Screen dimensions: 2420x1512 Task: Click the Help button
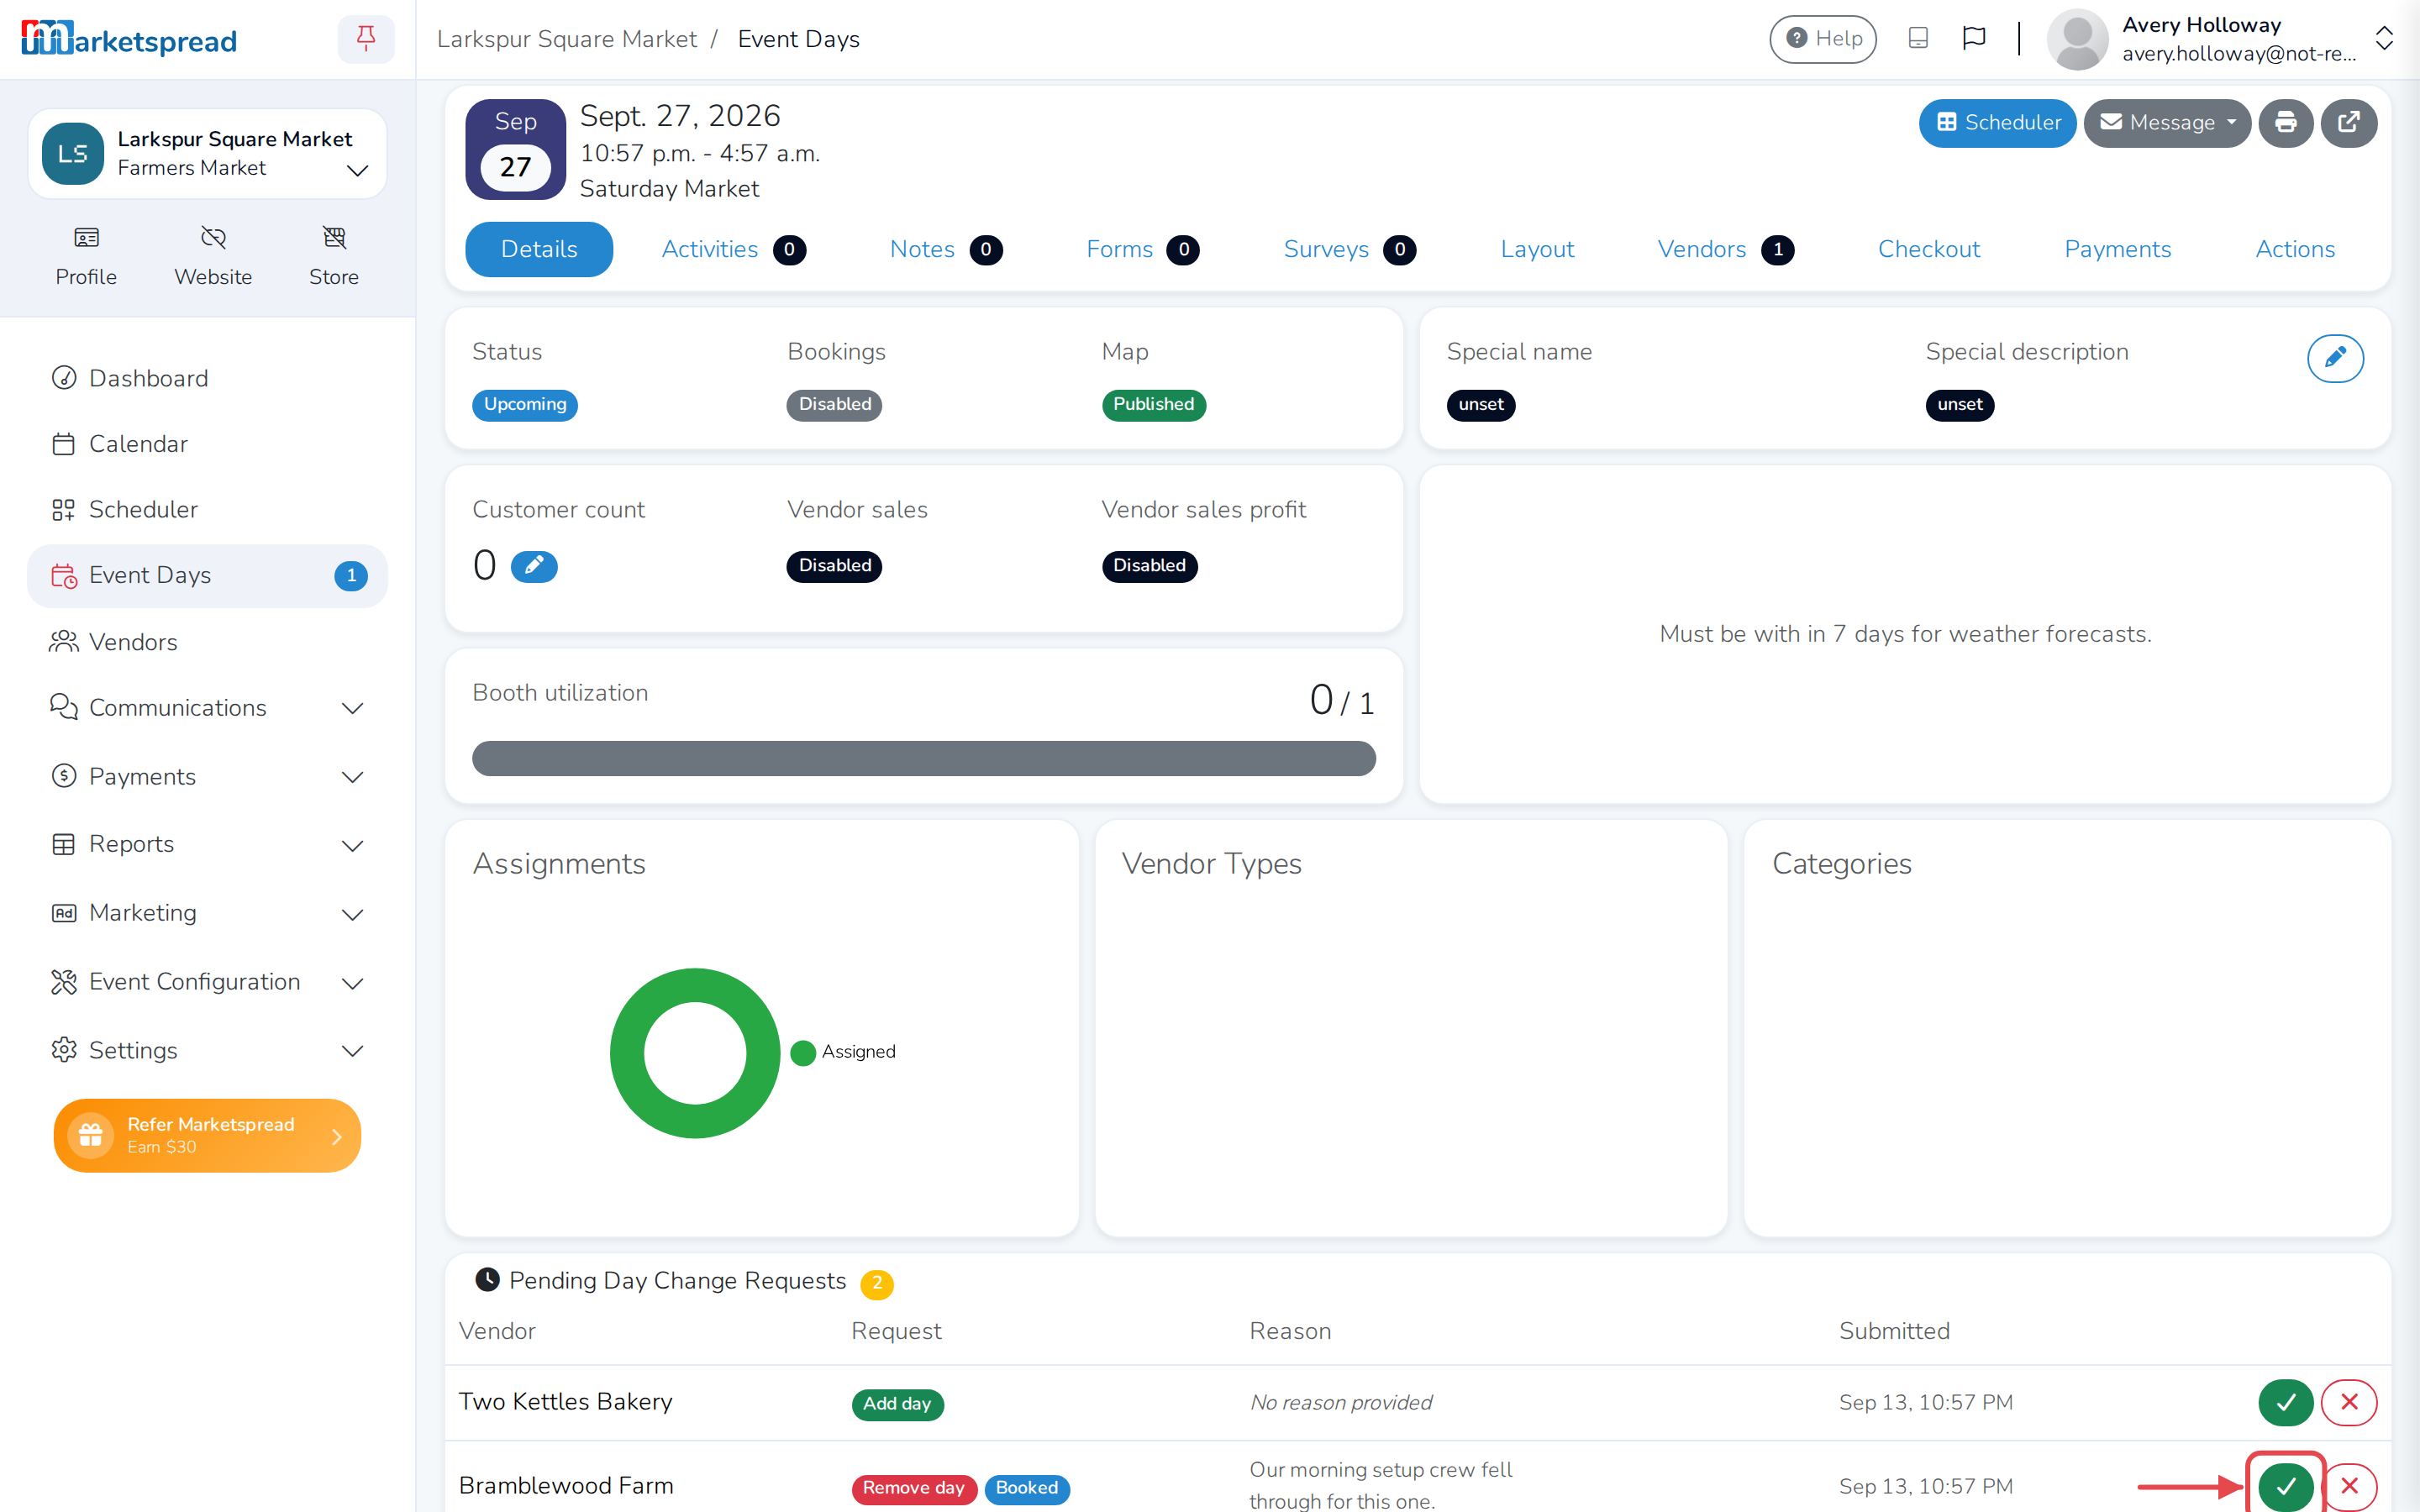(x=1823, y=39)
